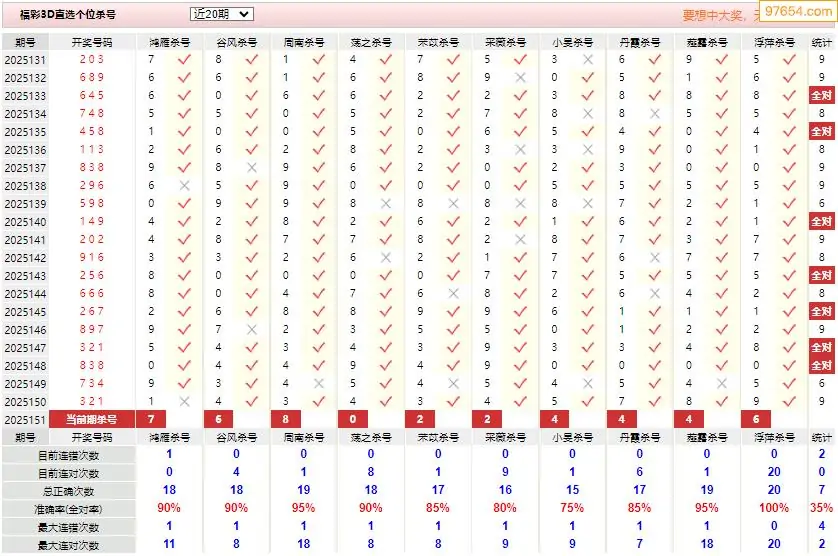
Task: Select the 总正确次数 row label
Action: pos(68,491)
